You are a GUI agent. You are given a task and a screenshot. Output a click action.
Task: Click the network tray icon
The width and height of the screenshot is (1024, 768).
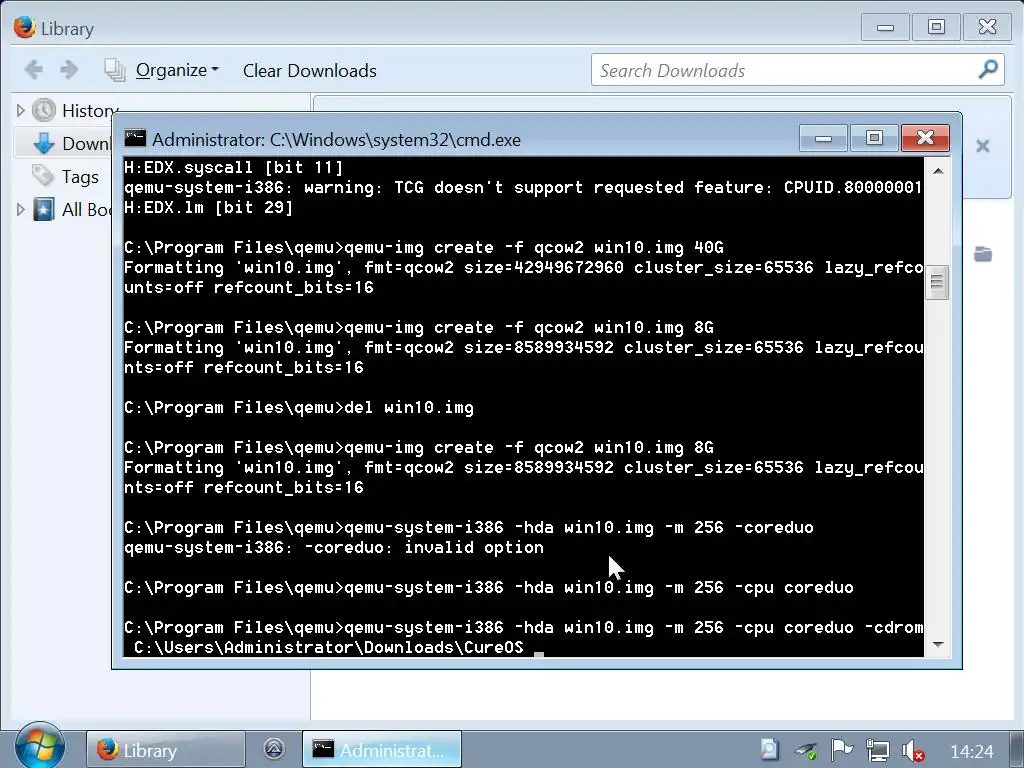tap(878, 750)
